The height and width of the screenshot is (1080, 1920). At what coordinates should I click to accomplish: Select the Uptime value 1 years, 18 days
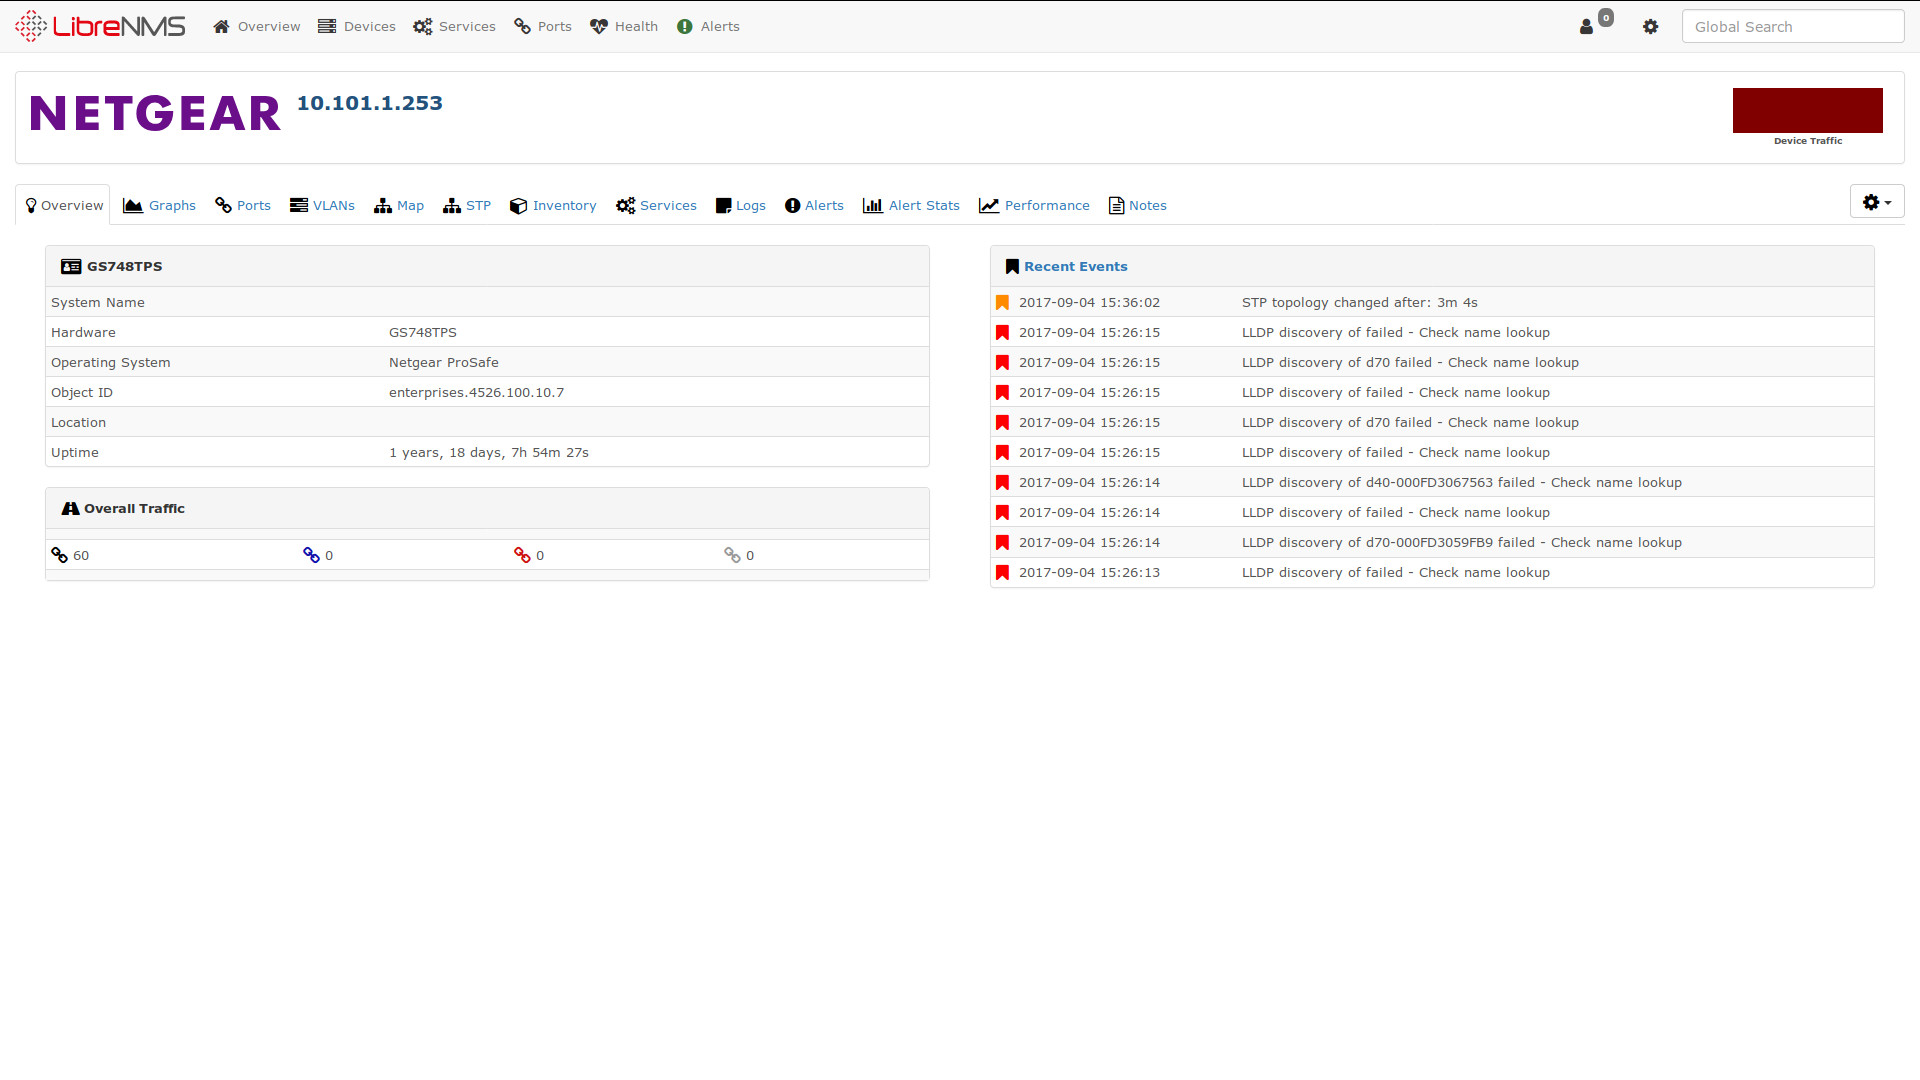[x=489, y=453]
